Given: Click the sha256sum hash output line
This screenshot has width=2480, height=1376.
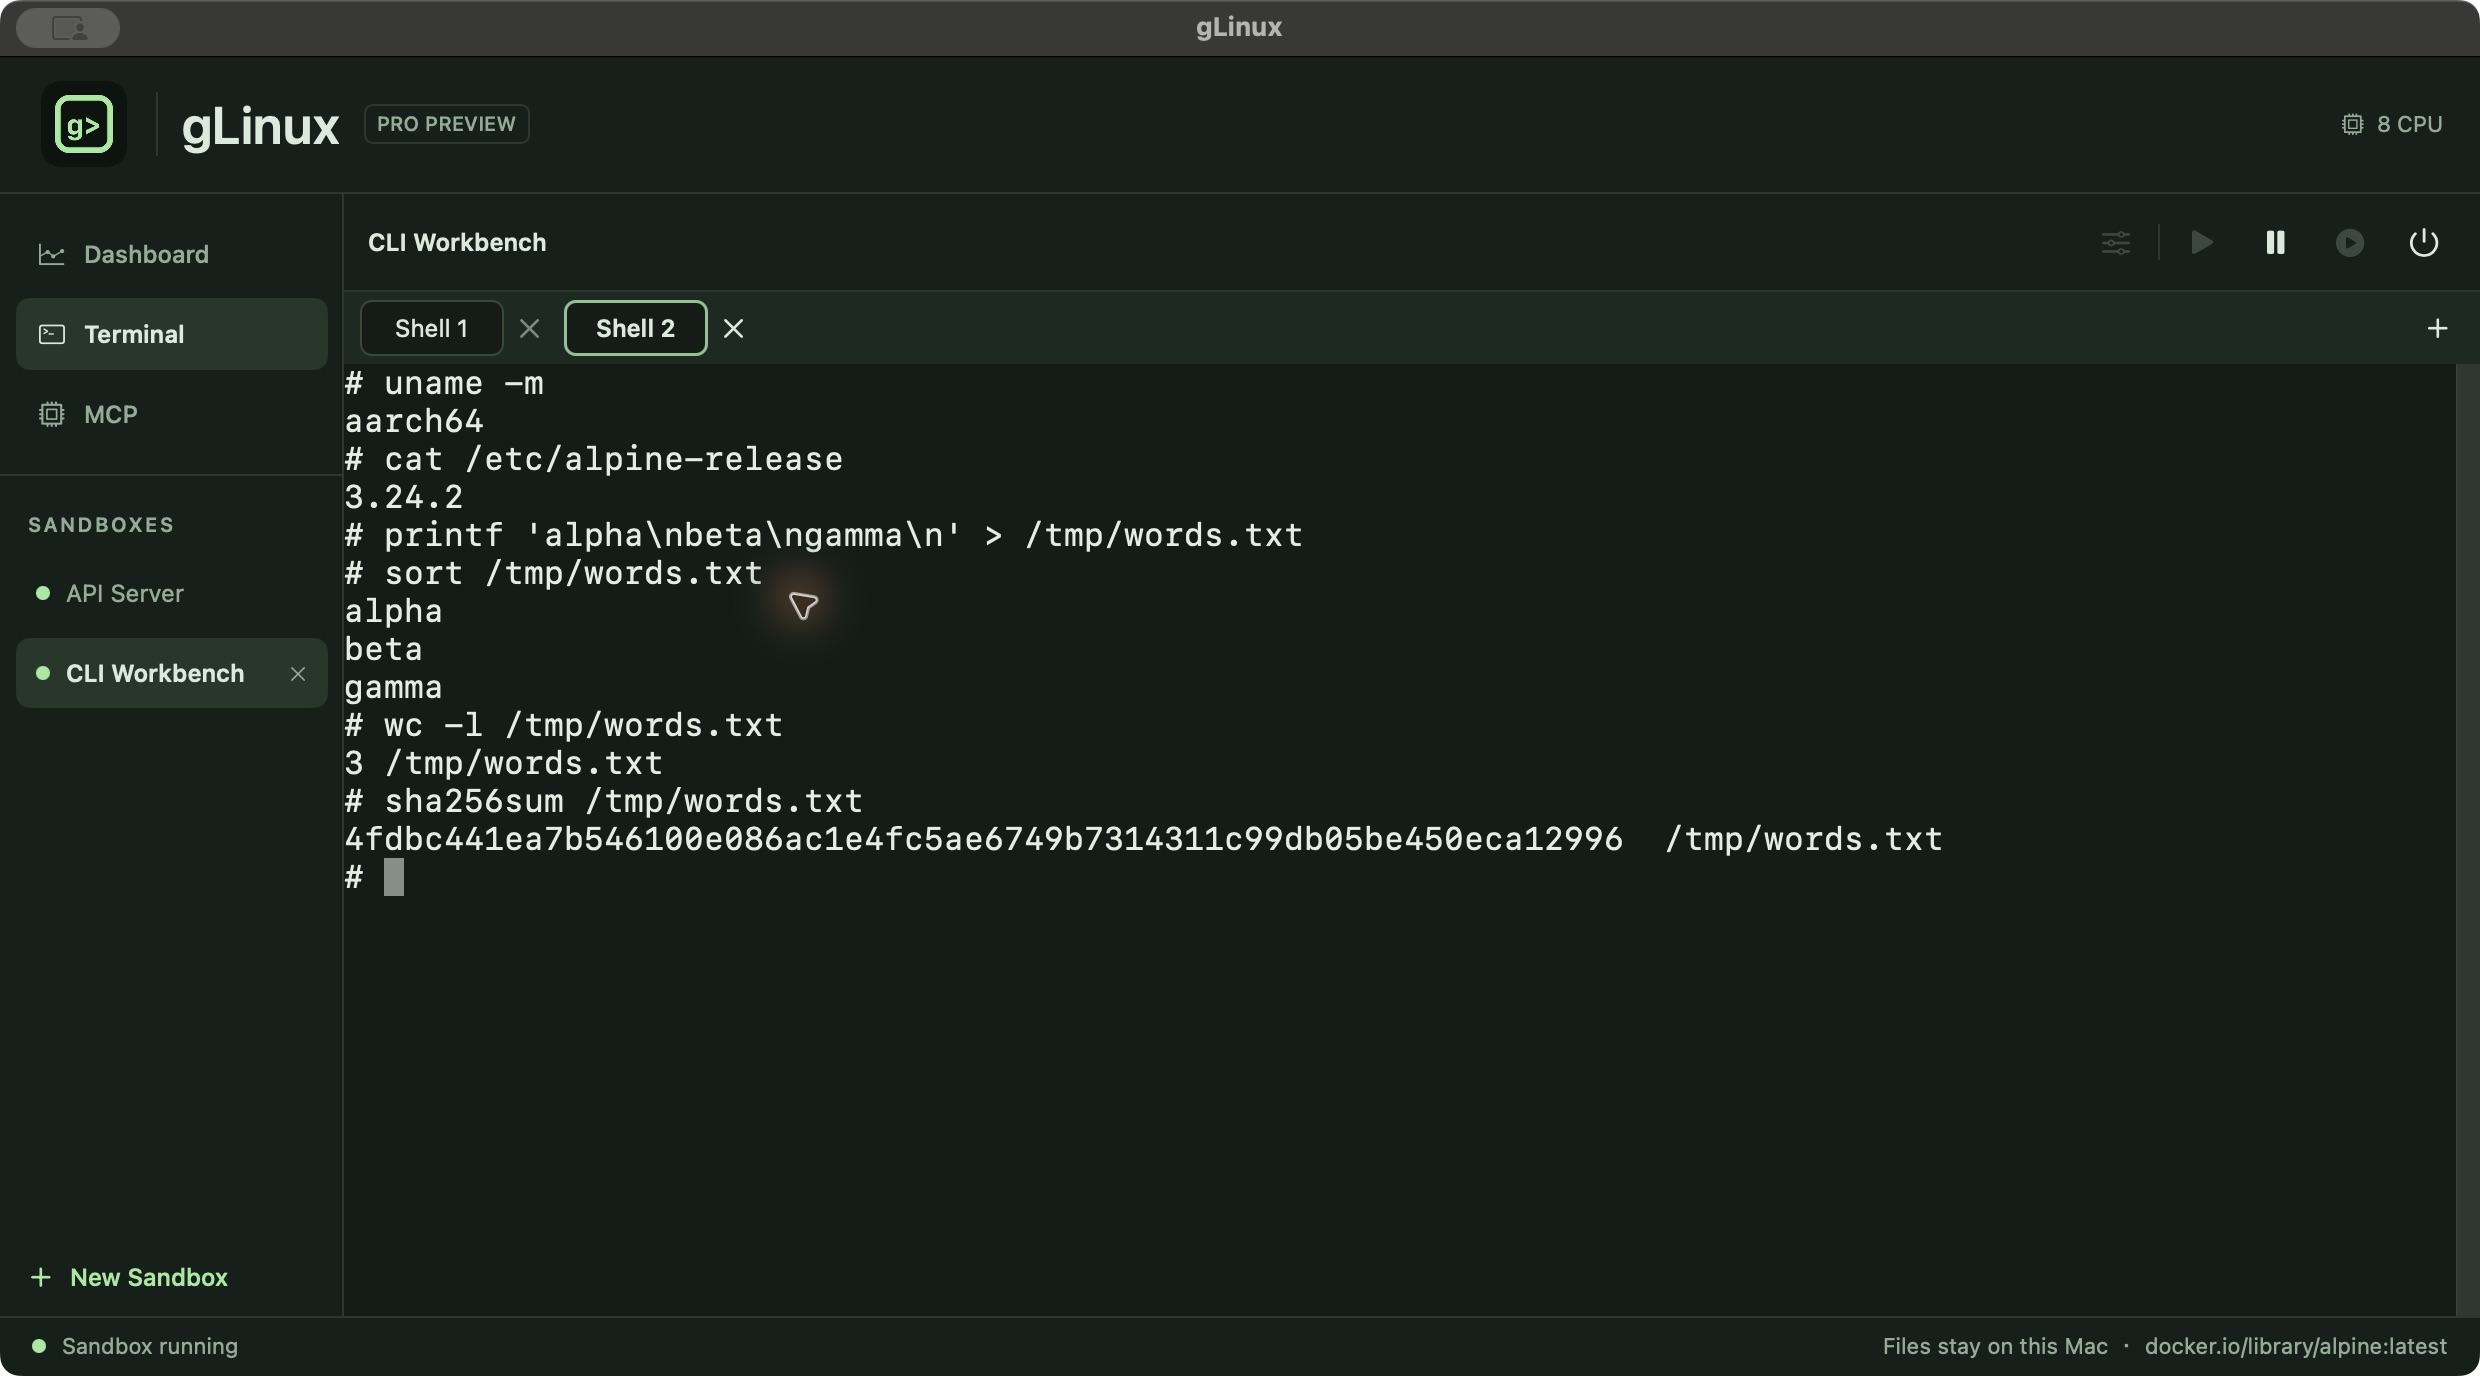Looking at the screenshot, I should click(1143, 839).
